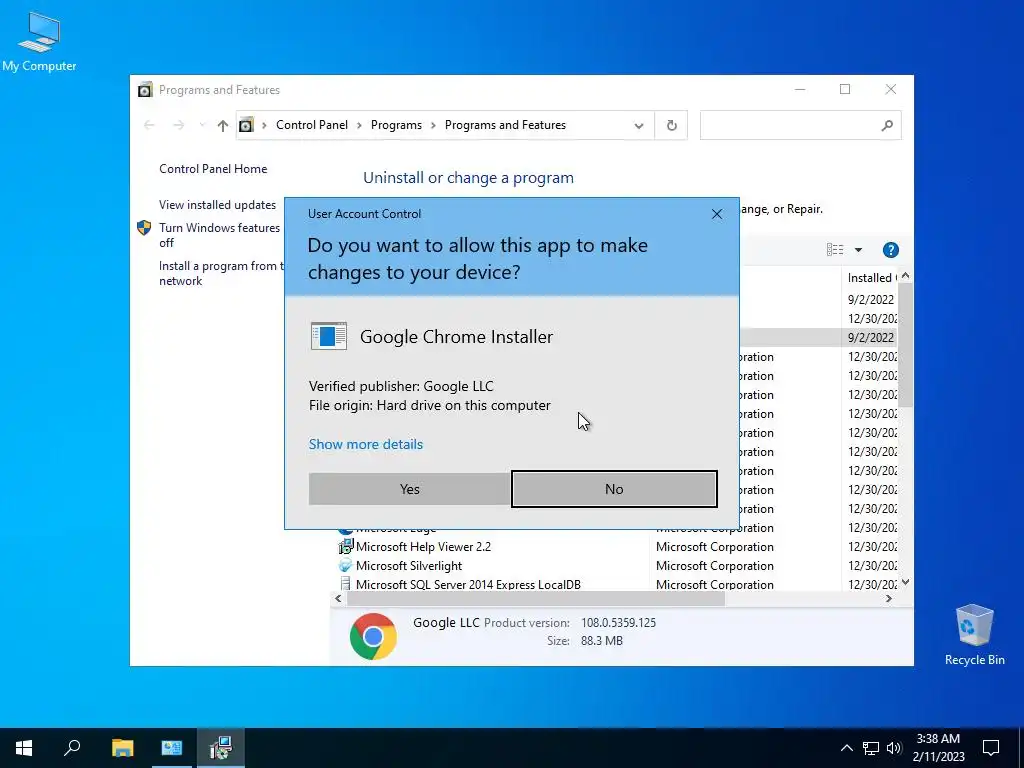This screenshot has width=1024, height=768.
Task: Open View installed updates link
Action: [217, 205]
